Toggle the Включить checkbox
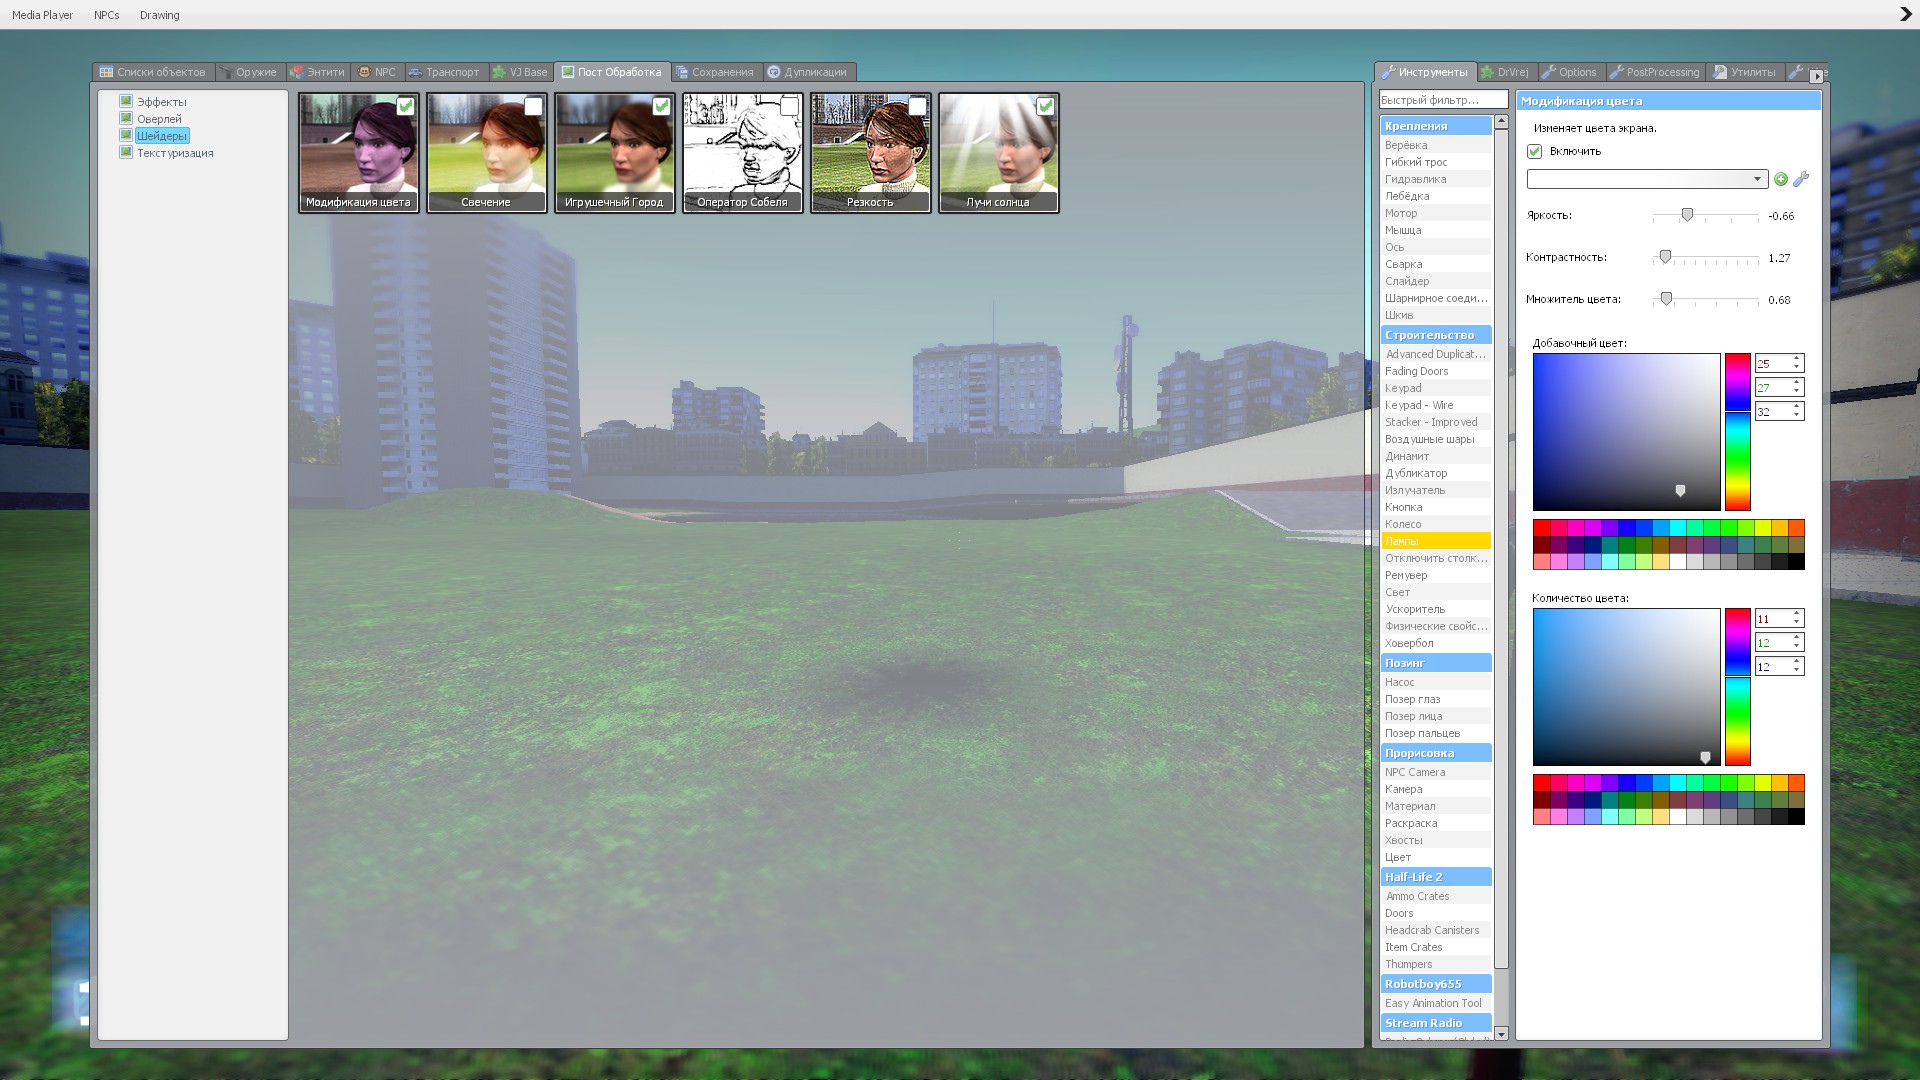Viewport: 1920px width, 1080px height. coord(1535,151)
